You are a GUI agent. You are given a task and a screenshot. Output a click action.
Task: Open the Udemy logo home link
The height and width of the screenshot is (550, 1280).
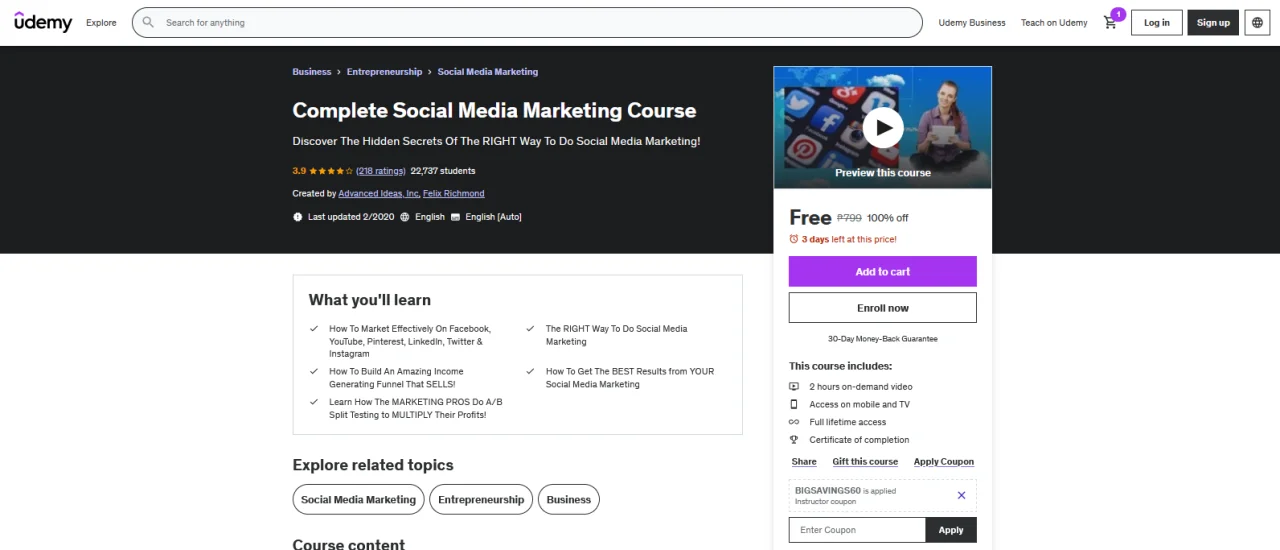pyautogui.click(x=43, y=22)
